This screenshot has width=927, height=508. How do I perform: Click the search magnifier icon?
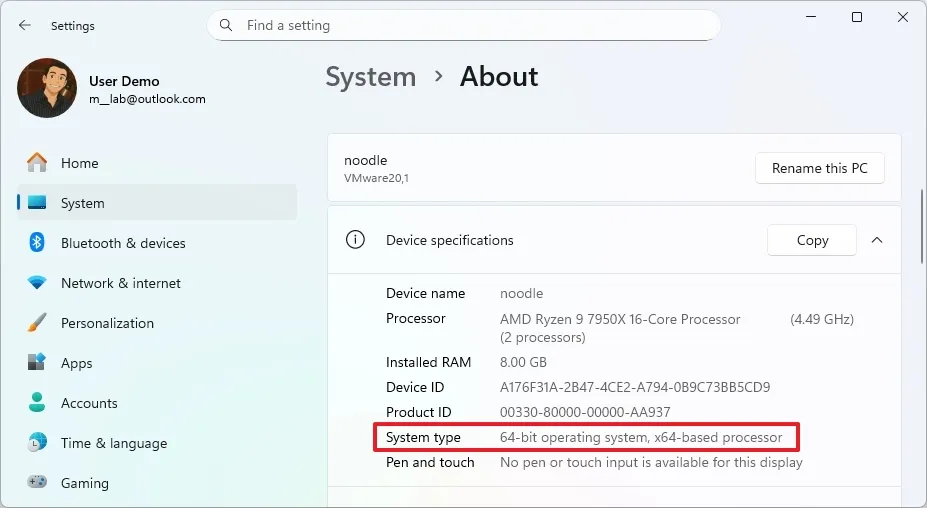pyautogui.click(x=226, y=25)
